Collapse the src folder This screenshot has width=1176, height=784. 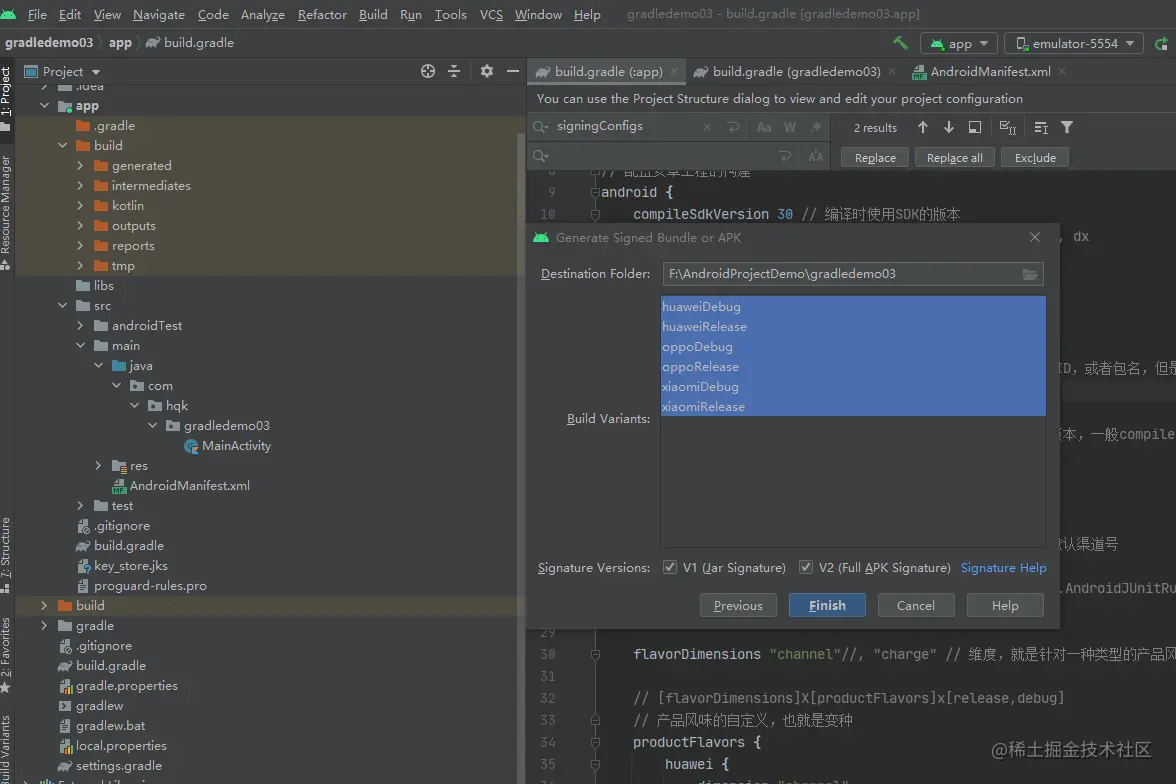[x=62, y=305]
